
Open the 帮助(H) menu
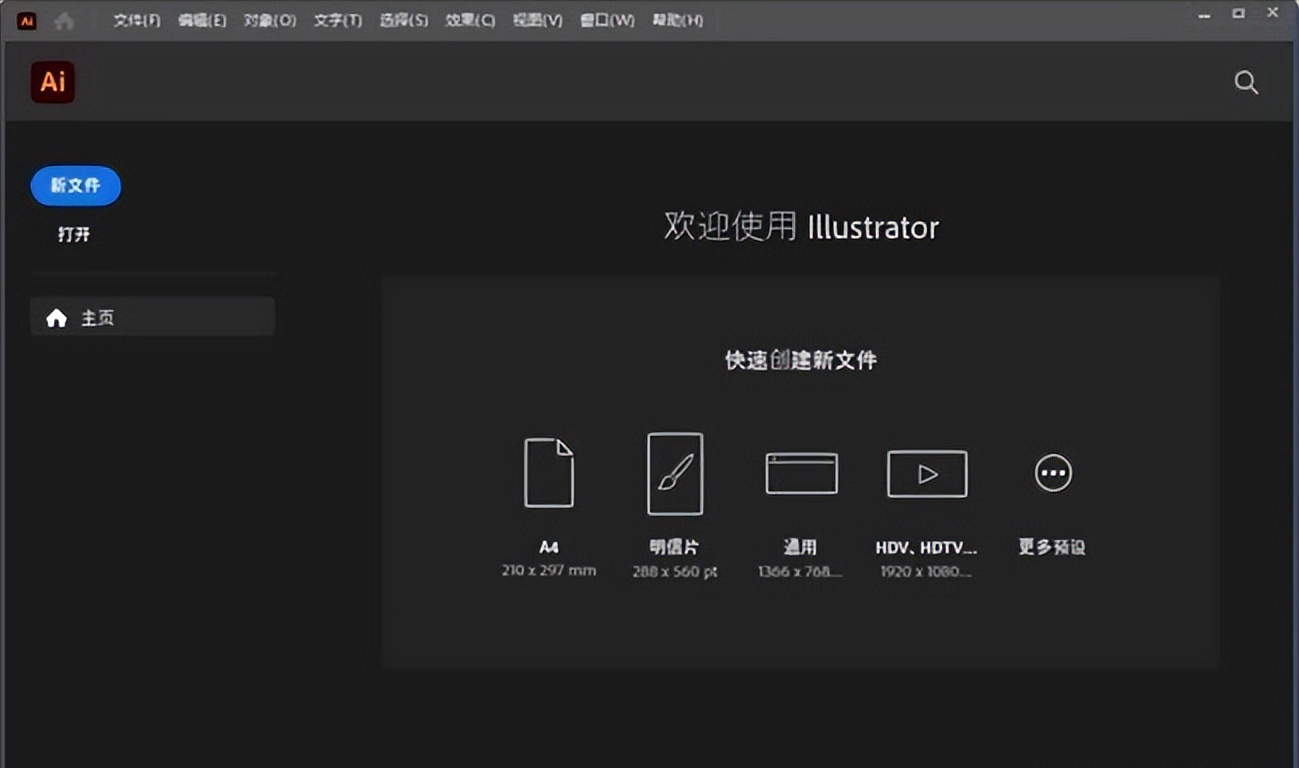tap(677, 20)
